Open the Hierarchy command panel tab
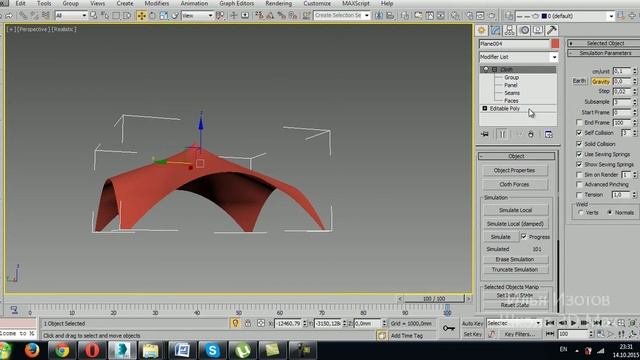640x360 pixels. 509,30
